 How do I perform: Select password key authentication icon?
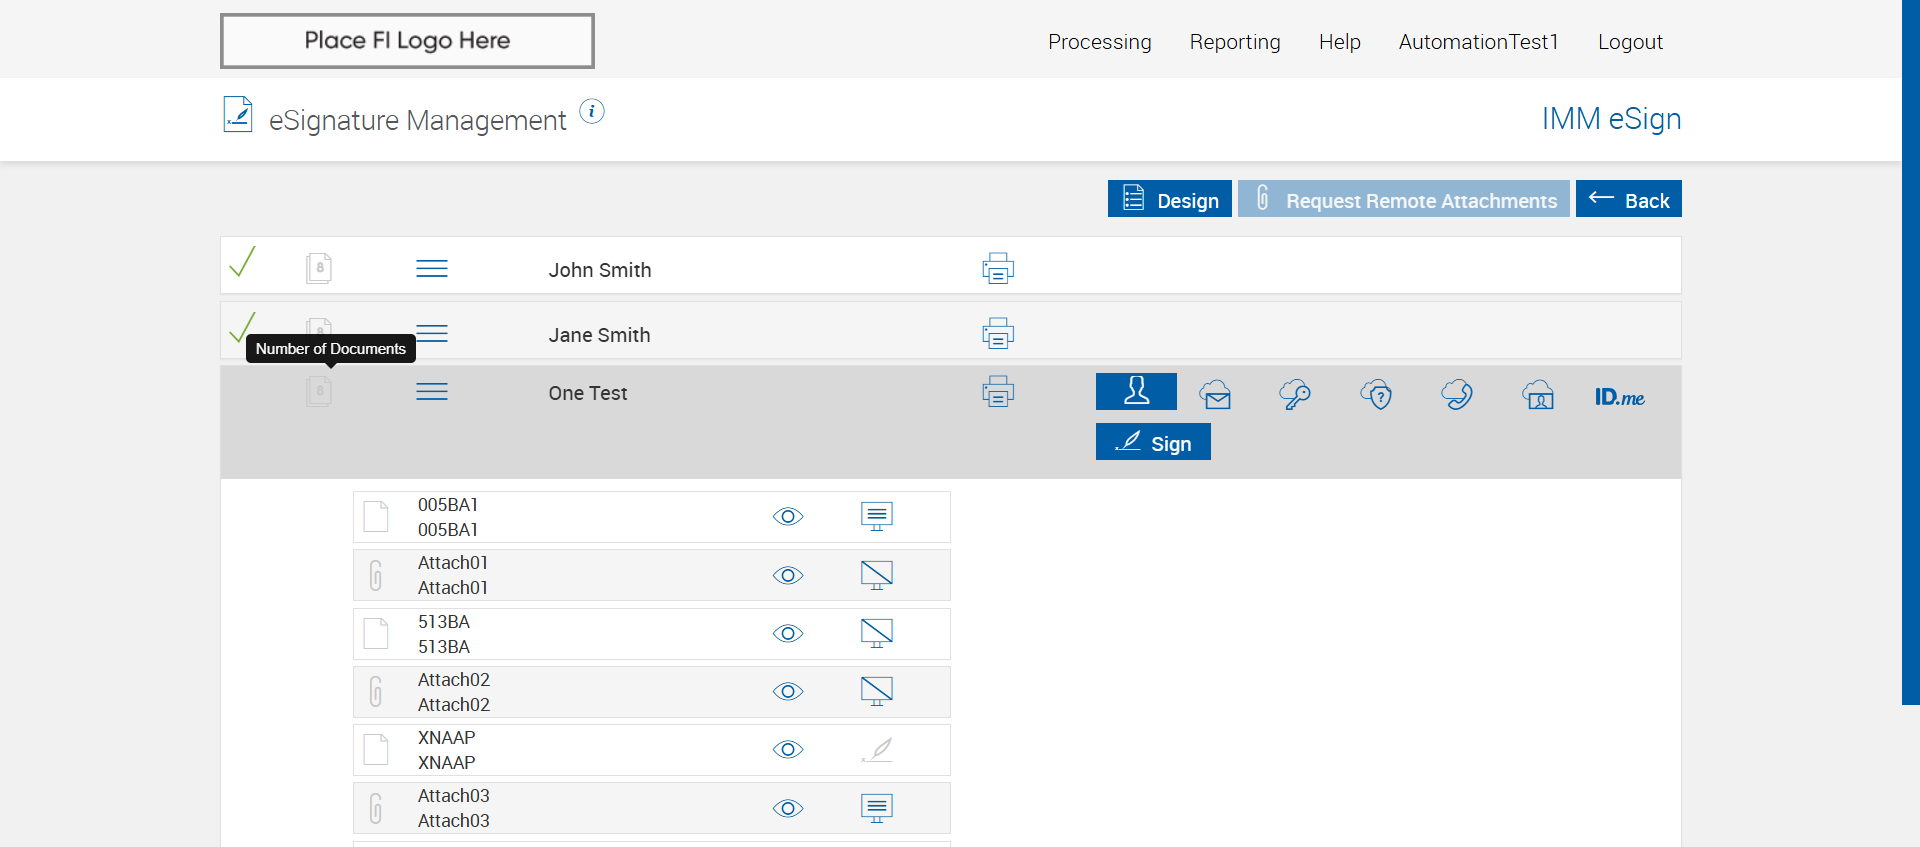point(1295,395)
